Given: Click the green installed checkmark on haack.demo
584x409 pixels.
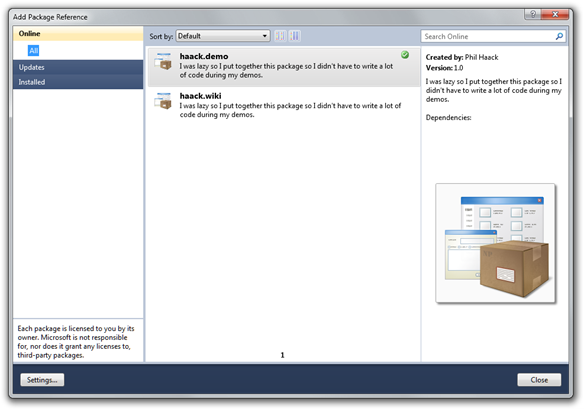Looking at the screenshot, I should [405, 55].
